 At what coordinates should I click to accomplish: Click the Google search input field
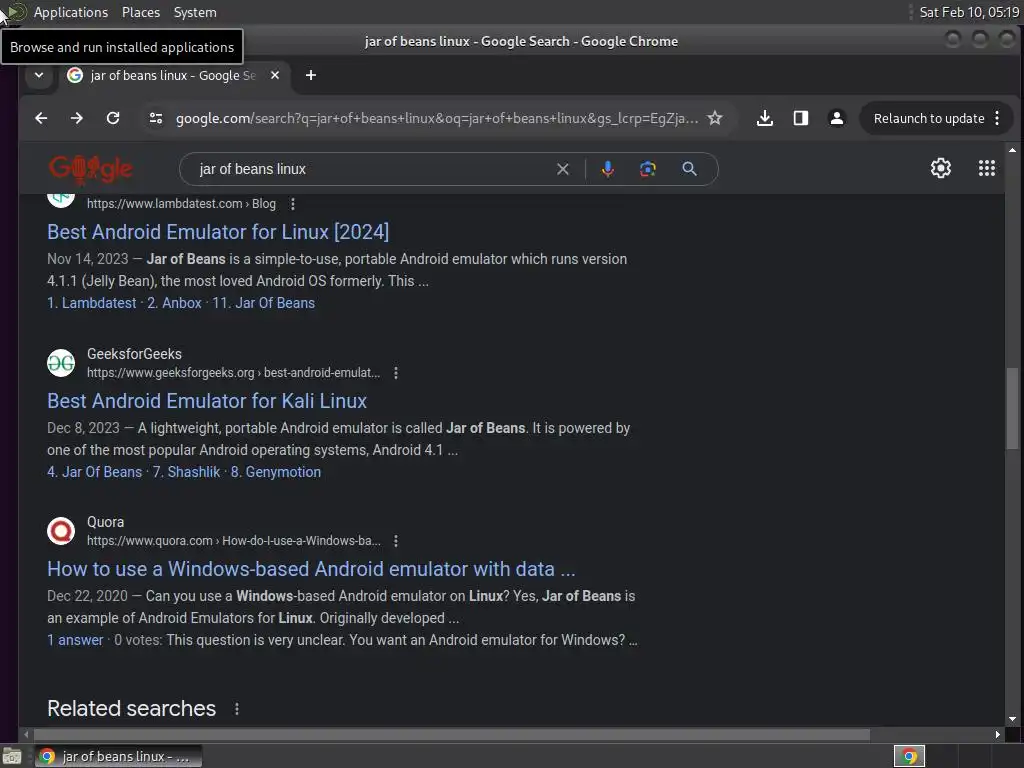372,169
